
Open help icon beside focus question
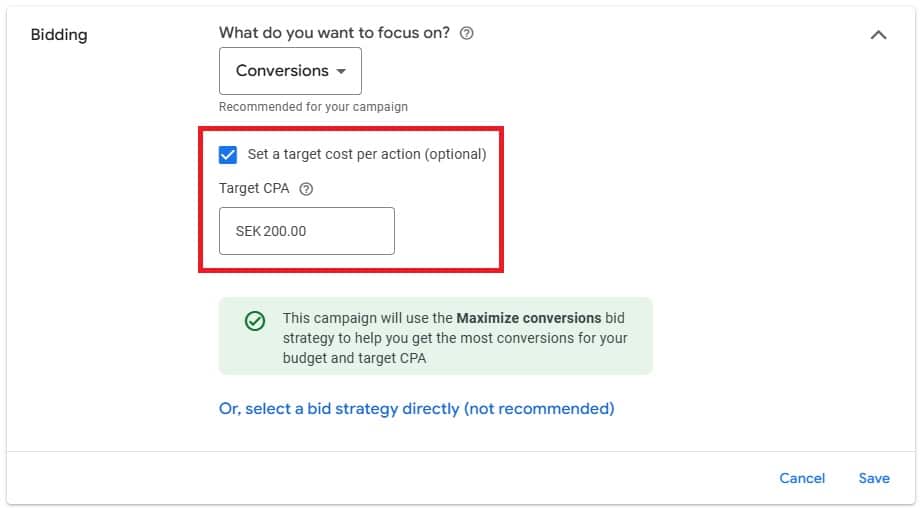click(x=466, y=33)
